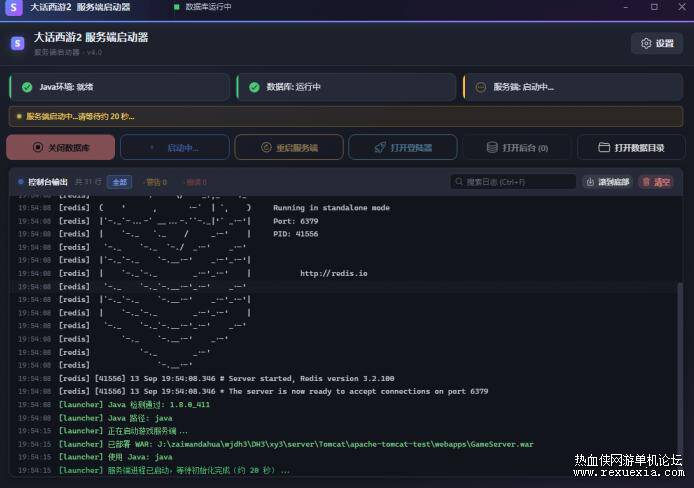Viewport: 694px width, 488px height.
Task: Click the stop icon in 关闭数据库
Action: coord(38,147)
